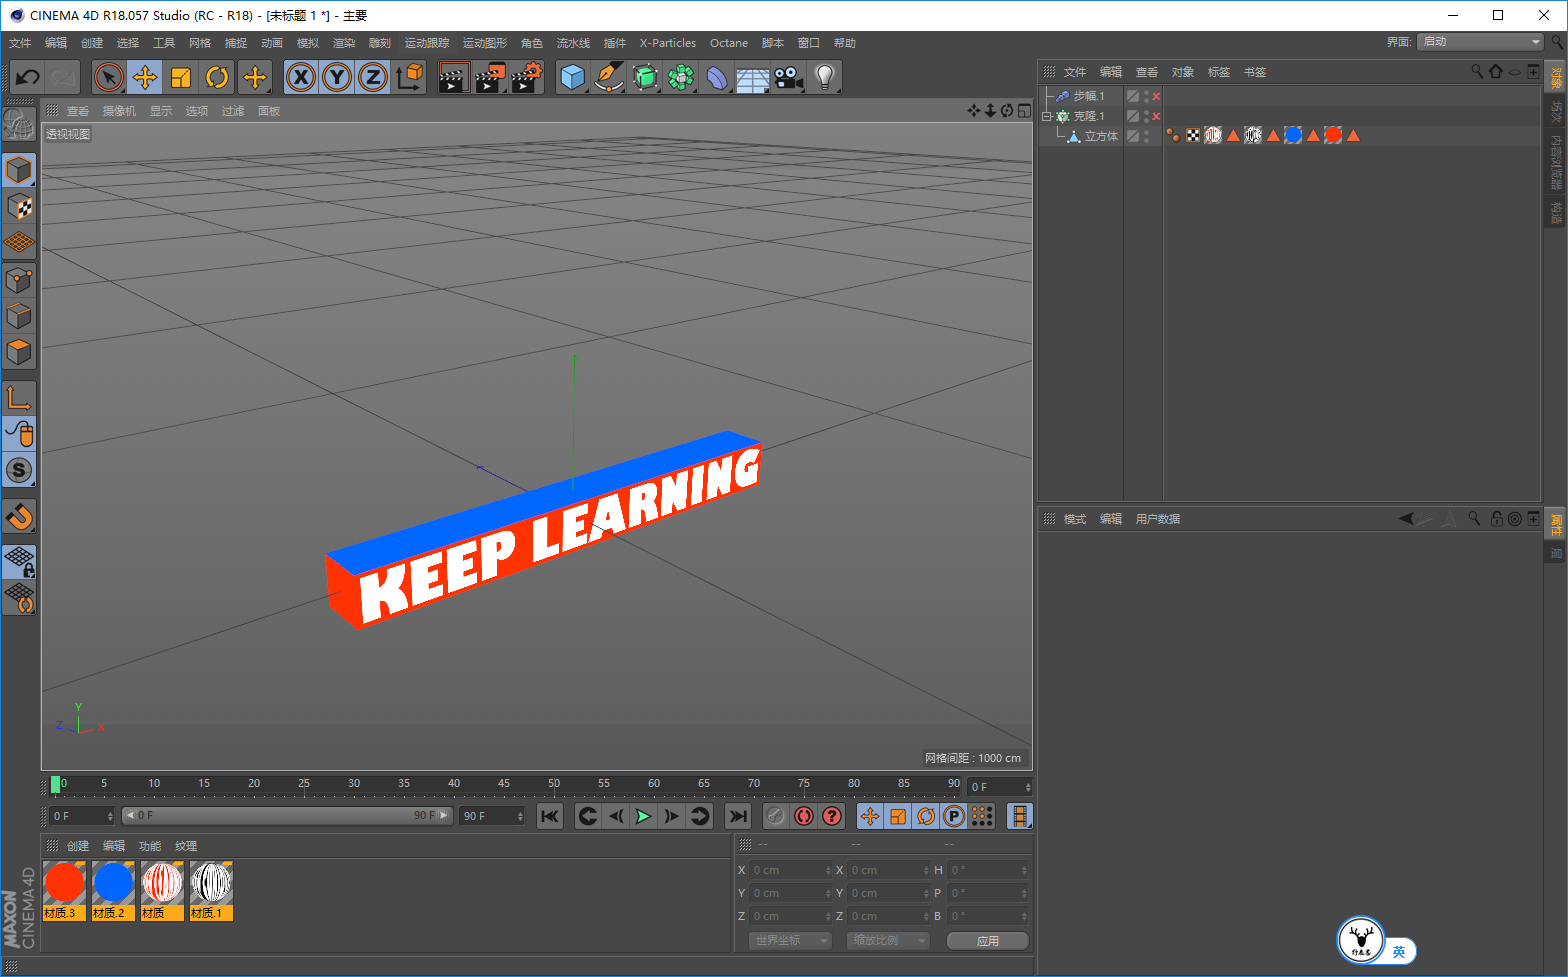Toggle the red X on 步幅.1
The height and width of the screenshot is (977, 1568).
[1156, 96]
